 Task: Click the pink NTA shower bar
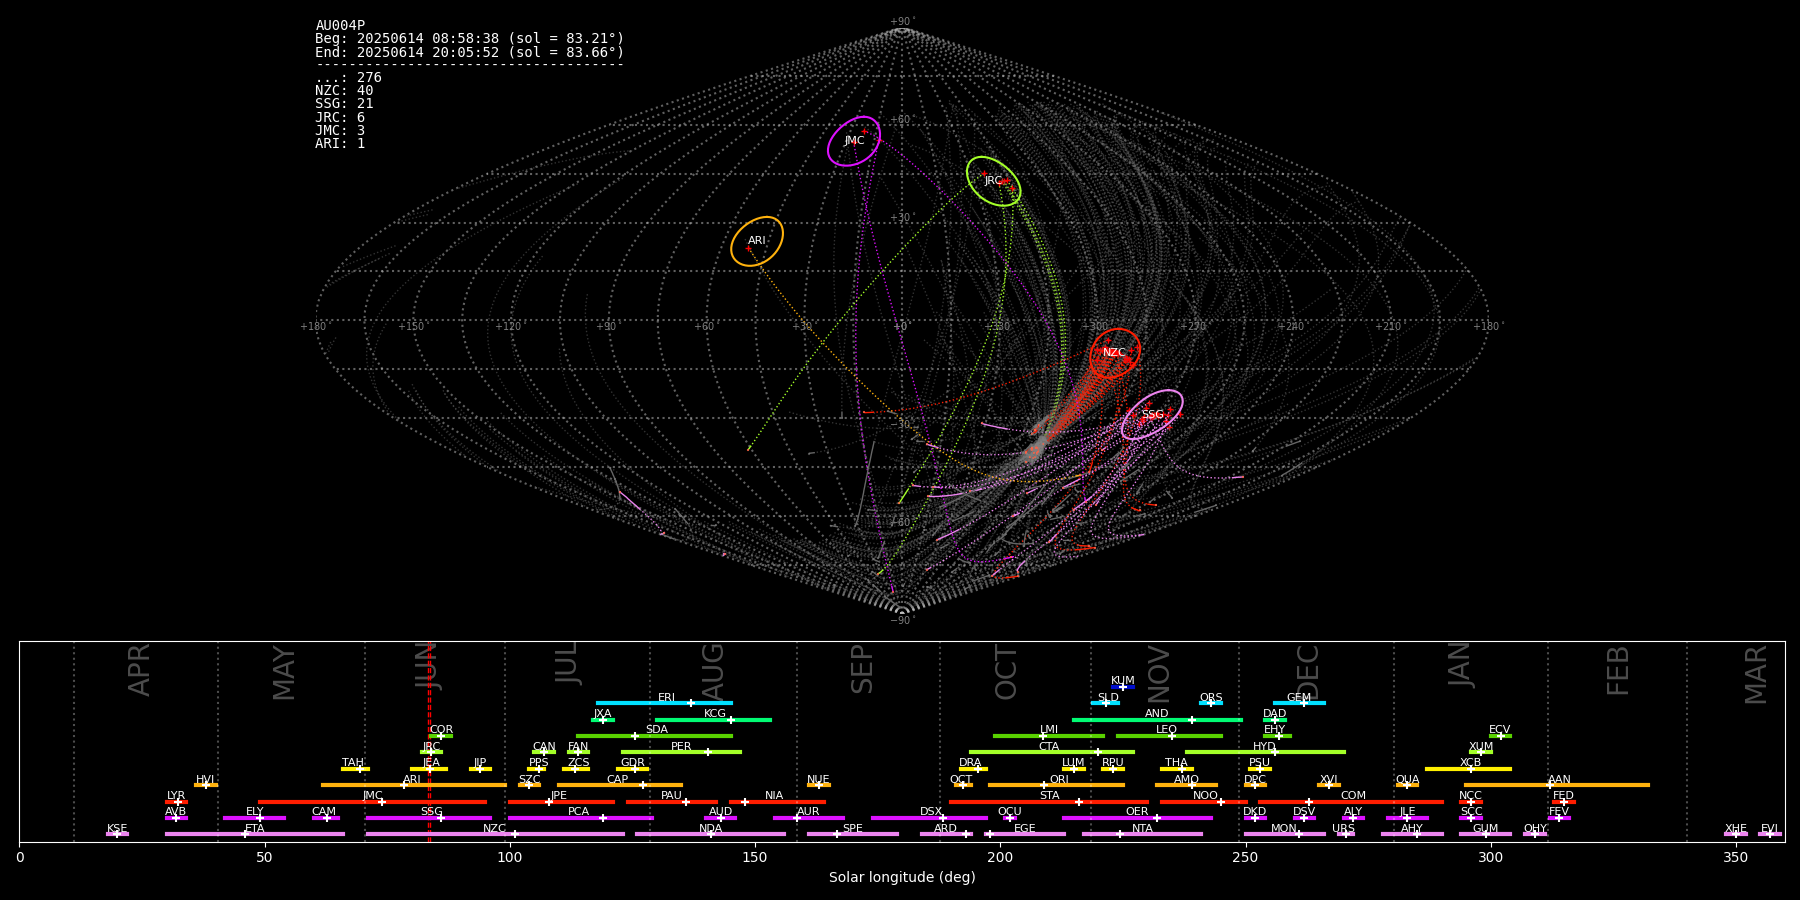[x=1142, y=833]
